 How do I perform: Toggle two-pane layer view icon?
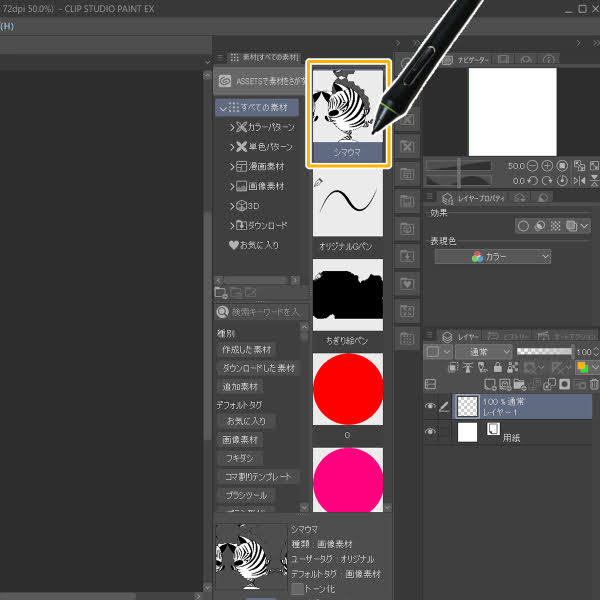(430, 384)
